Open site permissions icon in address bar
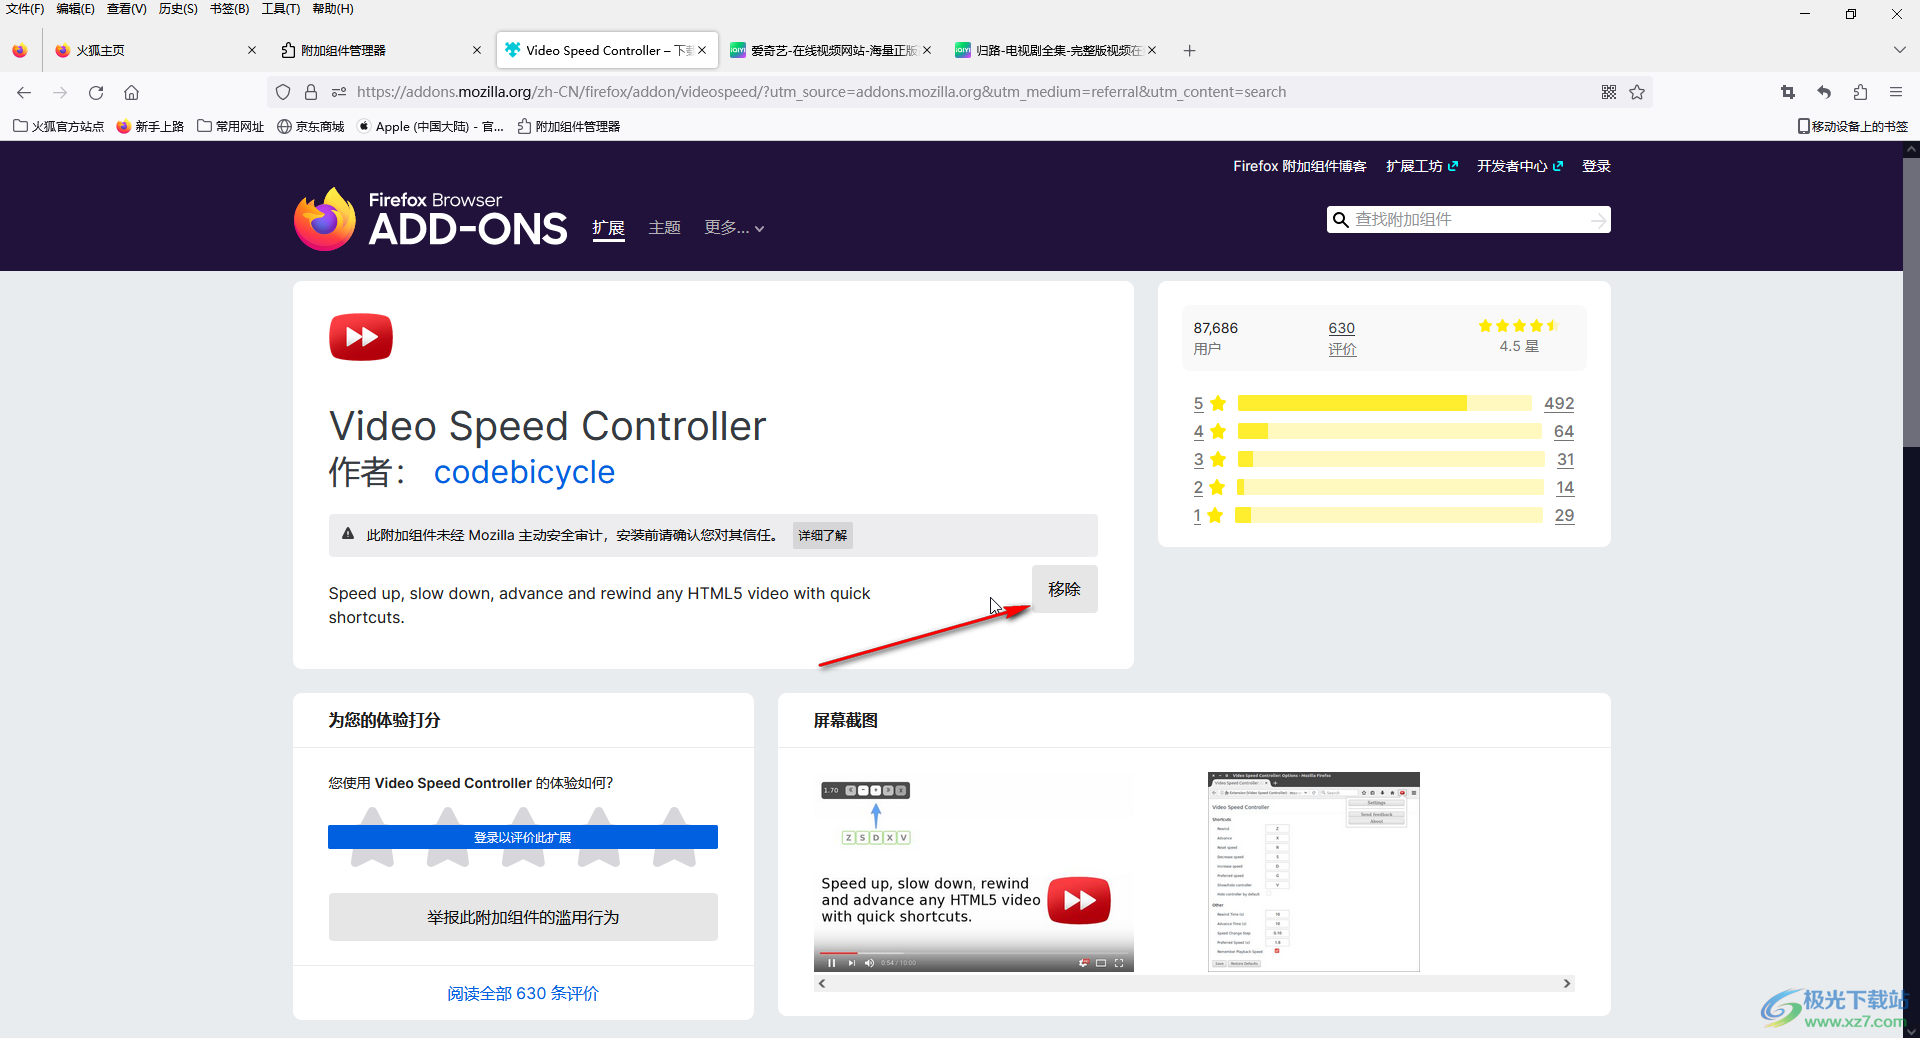Image resolution: width=1920 pixels, height=1038 pixels. [x=339, y=92]
